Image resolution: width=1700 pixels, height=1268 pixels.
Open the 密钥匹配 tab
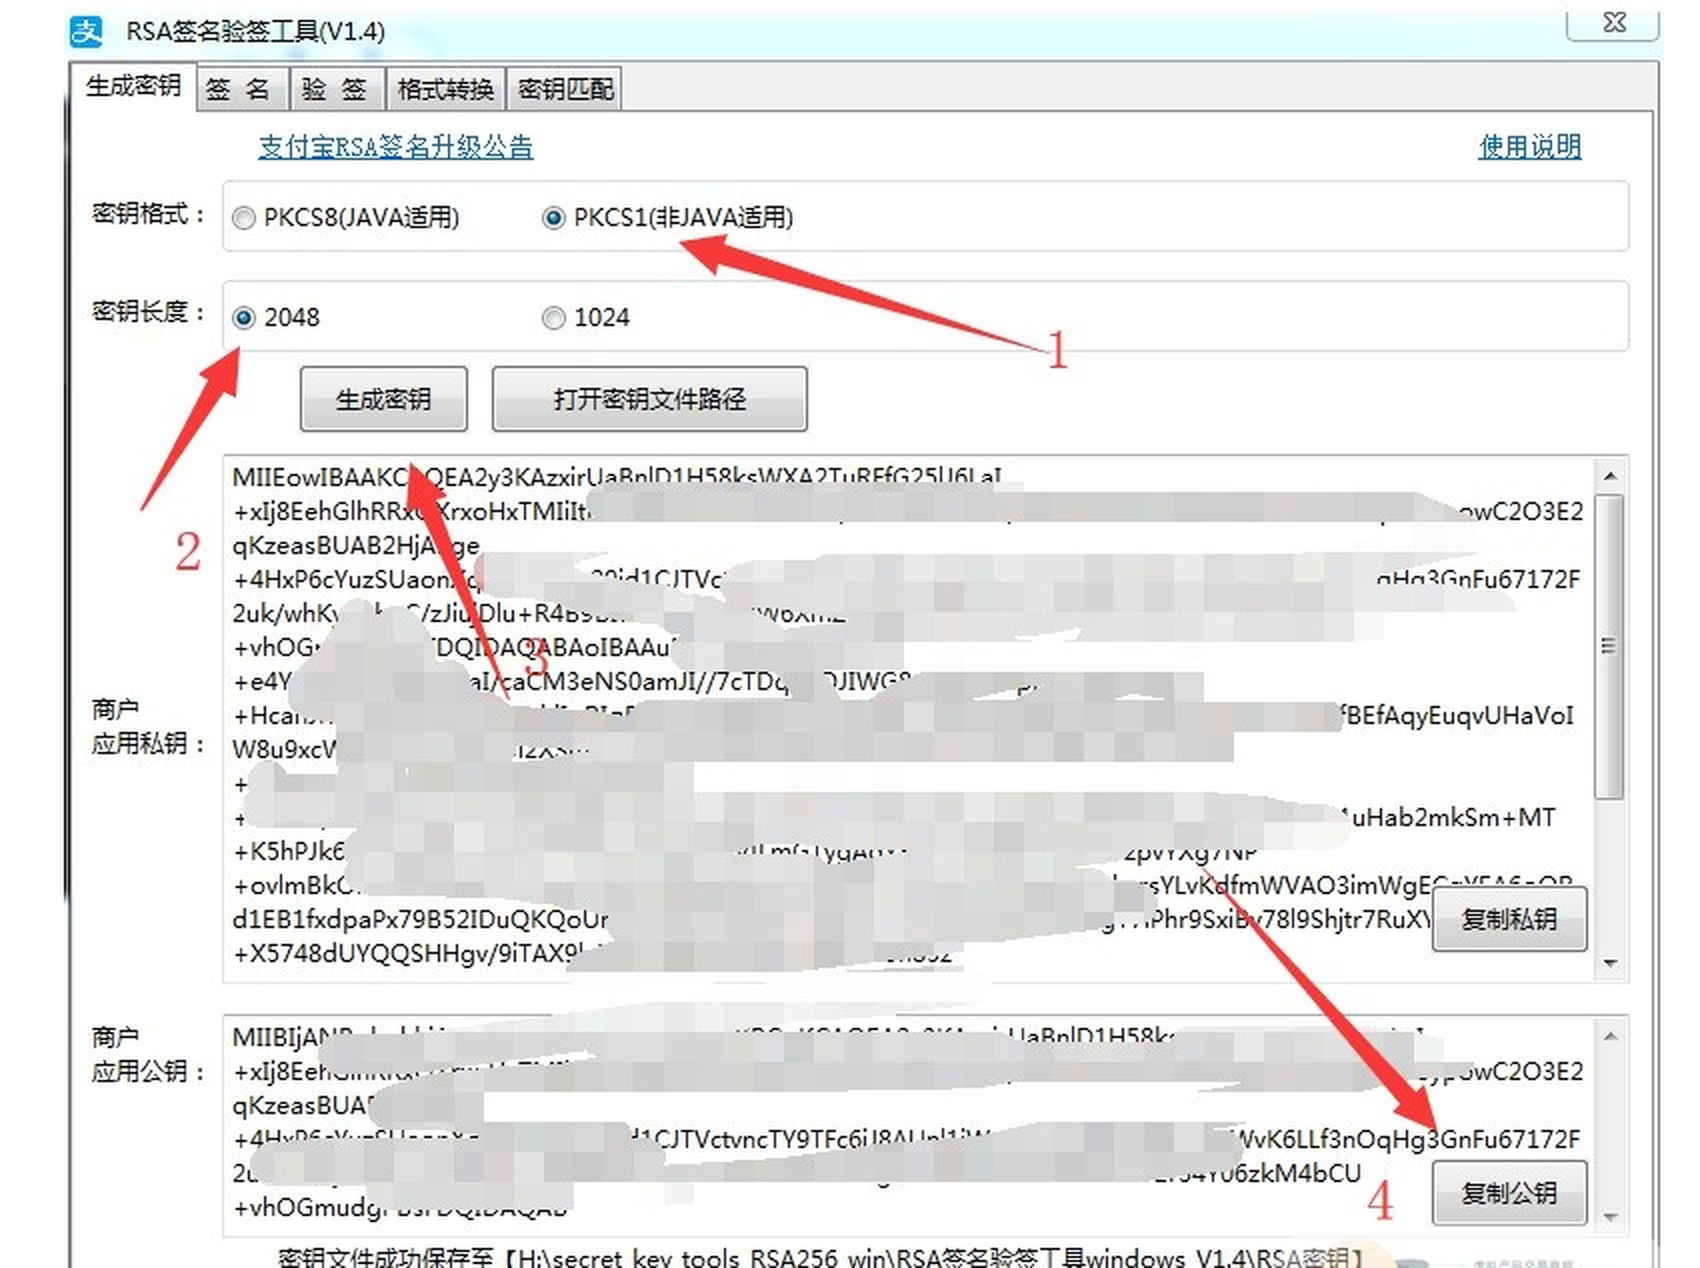pos(564,88)
